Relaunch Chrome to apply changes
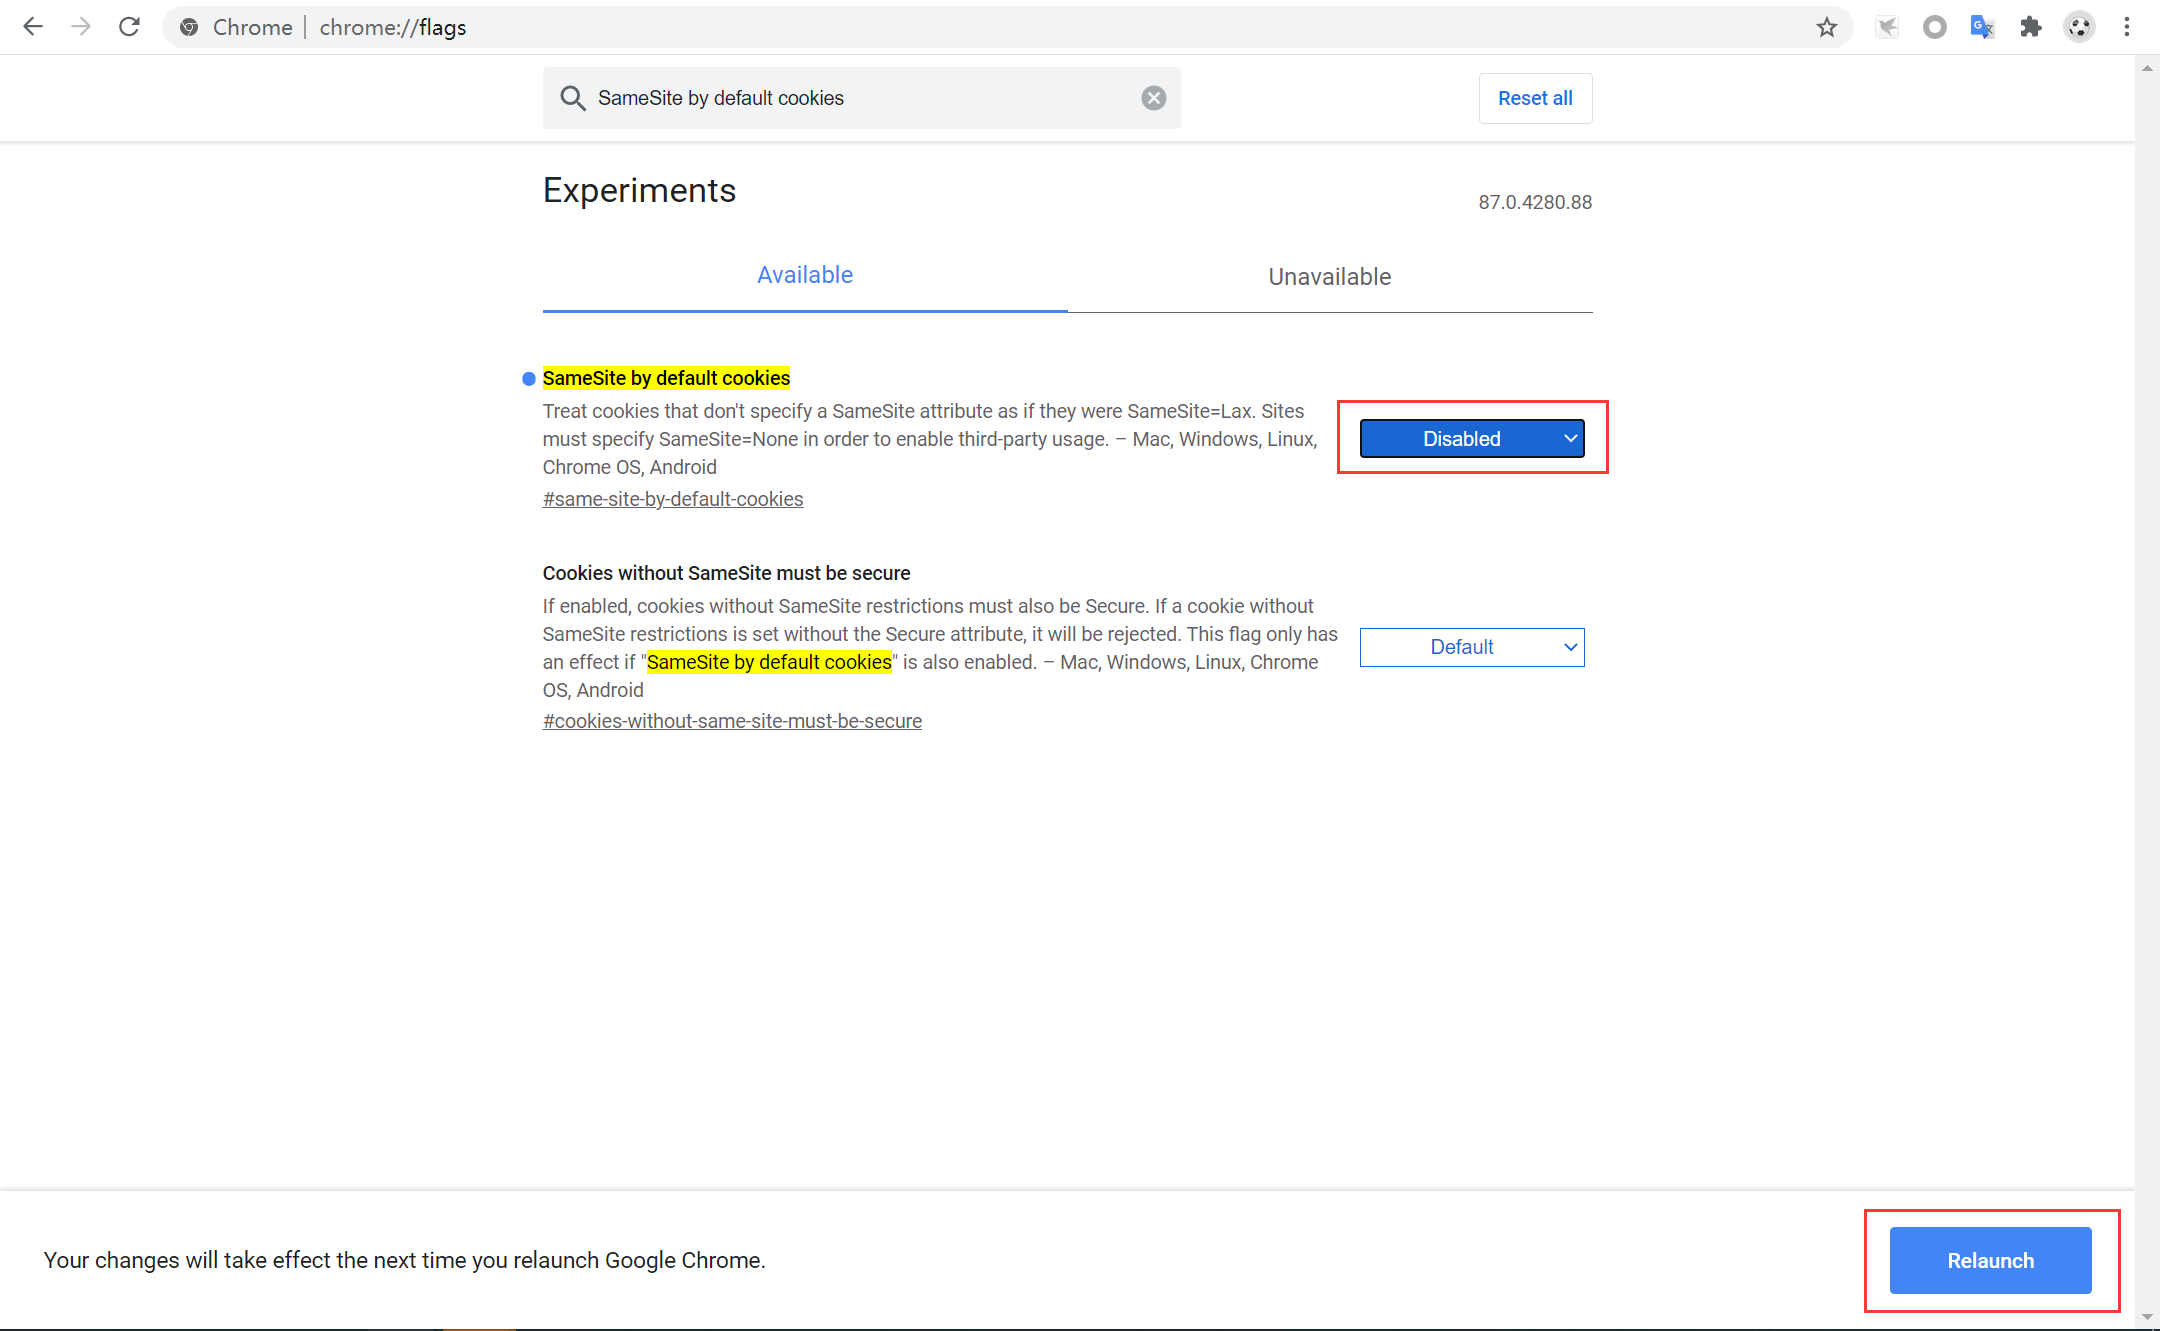This screenshot has width=2160, height=1331. (1990, 1260)
